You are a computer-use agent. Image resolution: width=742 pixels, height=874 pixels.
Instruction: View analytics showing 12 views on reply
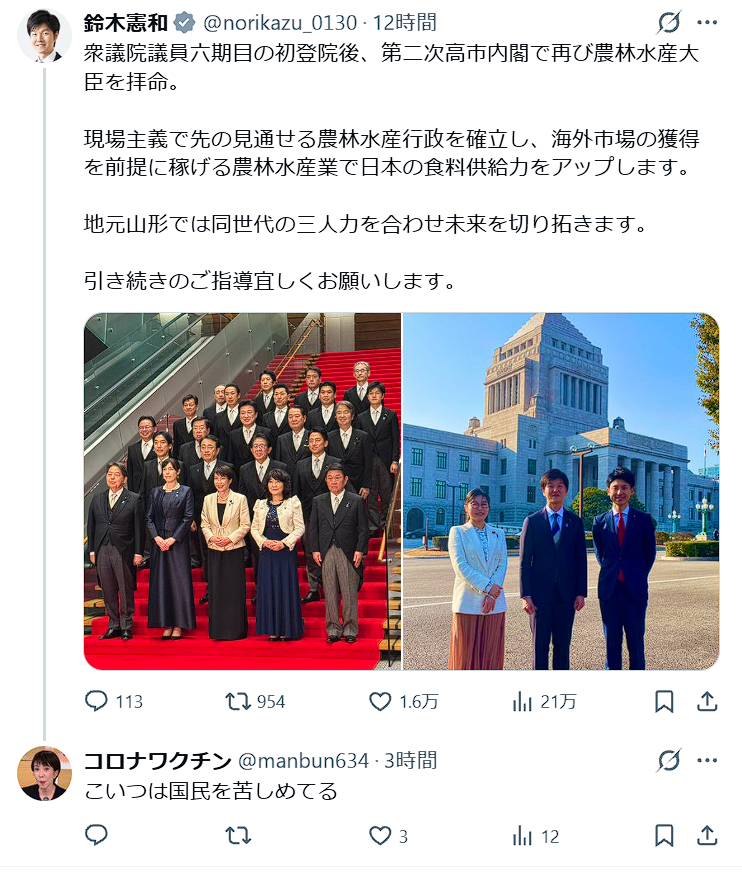(535, 836)
